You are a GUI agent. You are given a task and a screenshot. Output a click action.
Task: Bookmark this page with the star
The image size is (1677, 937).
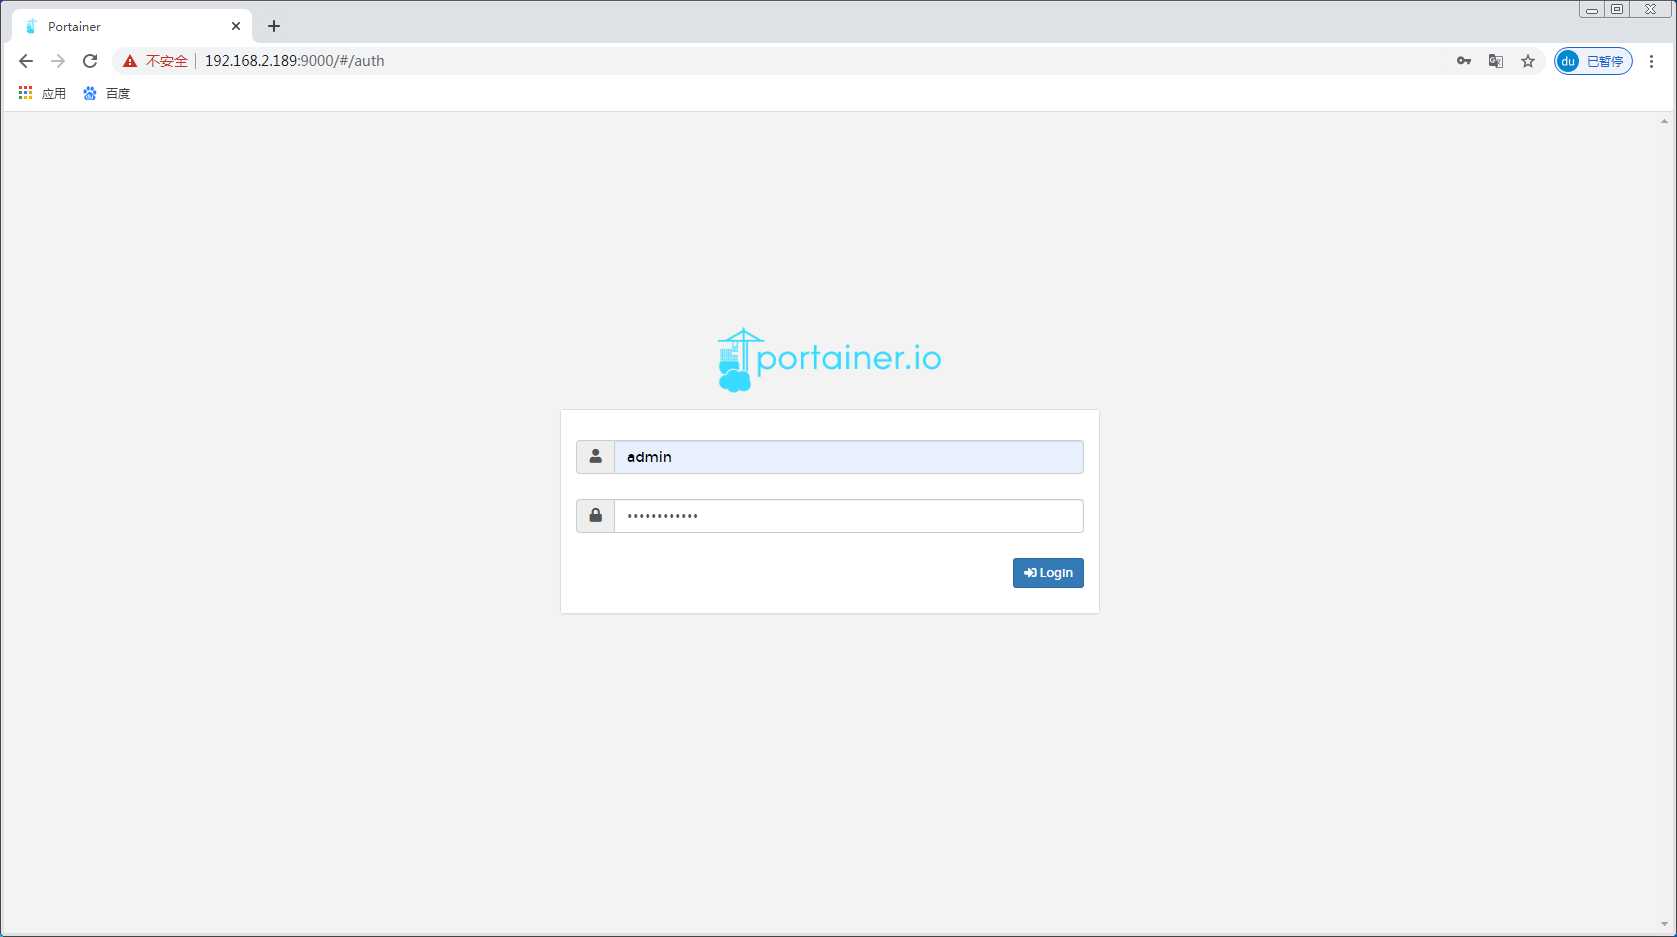point(1528,61)
